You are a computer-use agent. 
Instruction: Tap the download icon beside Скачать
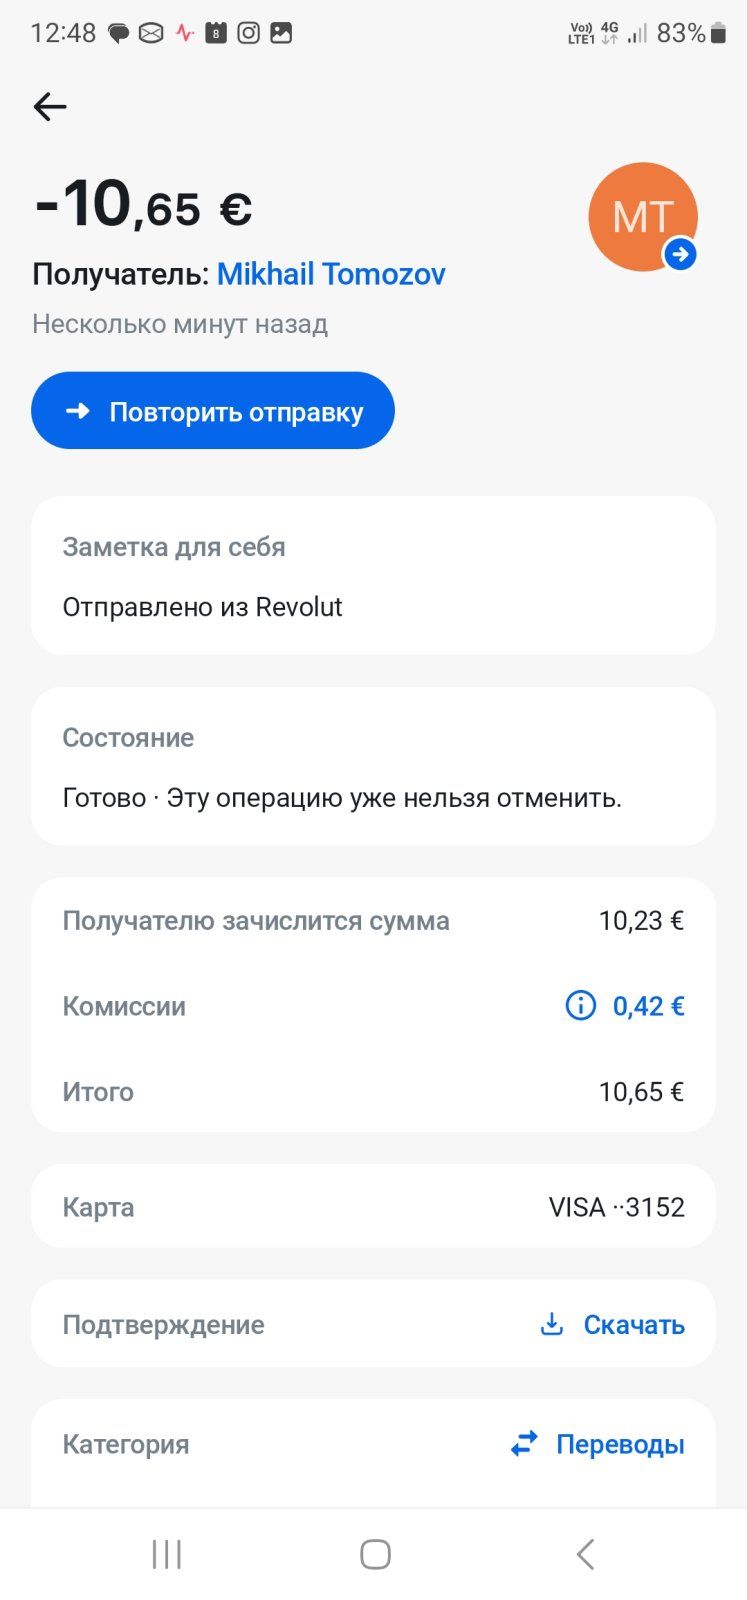coord(551,1324)
